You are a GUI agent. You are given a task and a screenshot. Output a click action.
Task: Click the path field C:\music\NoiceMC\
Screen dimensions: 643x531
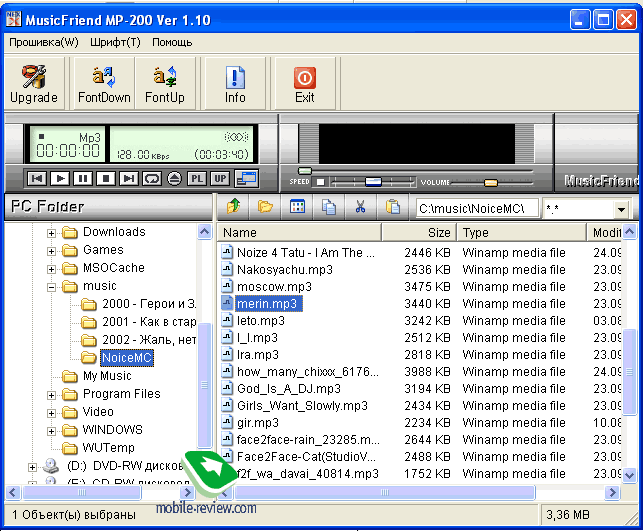click(x=477, y=208)
